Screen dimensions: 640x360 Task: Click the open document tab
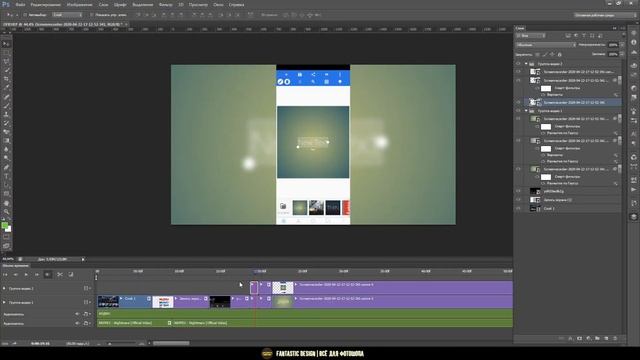[63, 24]
